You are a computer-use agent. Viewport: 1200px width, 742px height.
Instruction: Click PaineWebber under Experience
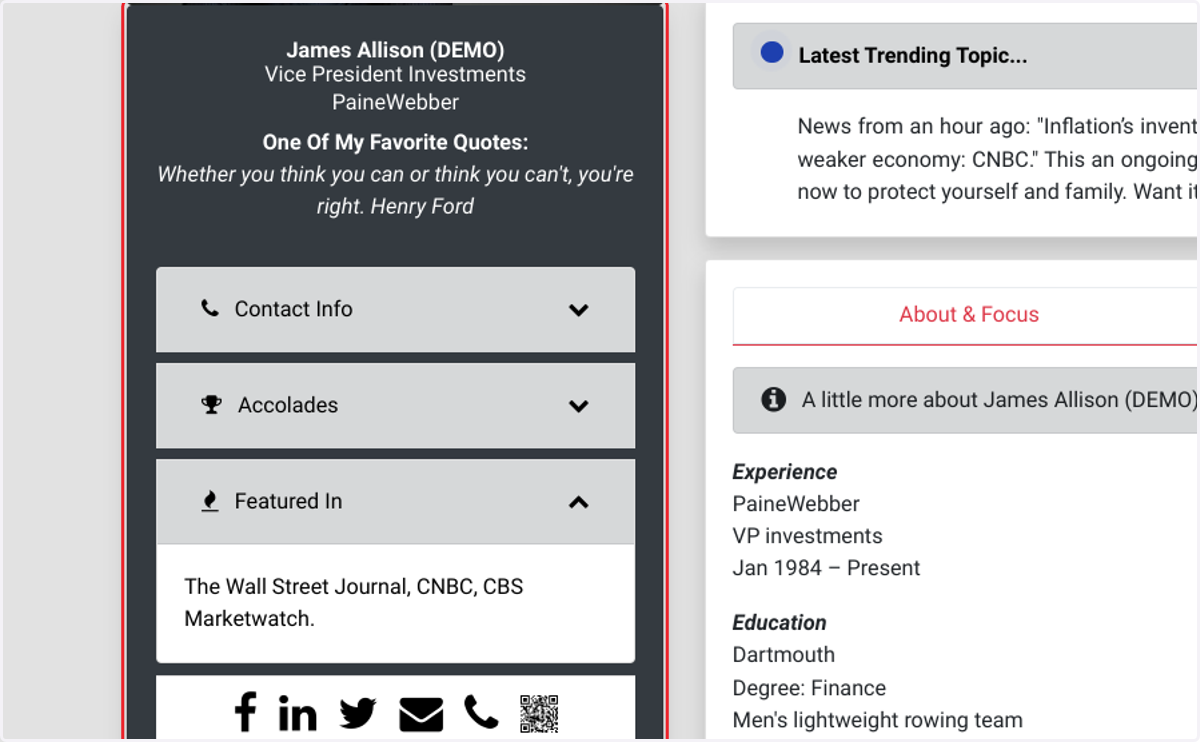(796, 504)
